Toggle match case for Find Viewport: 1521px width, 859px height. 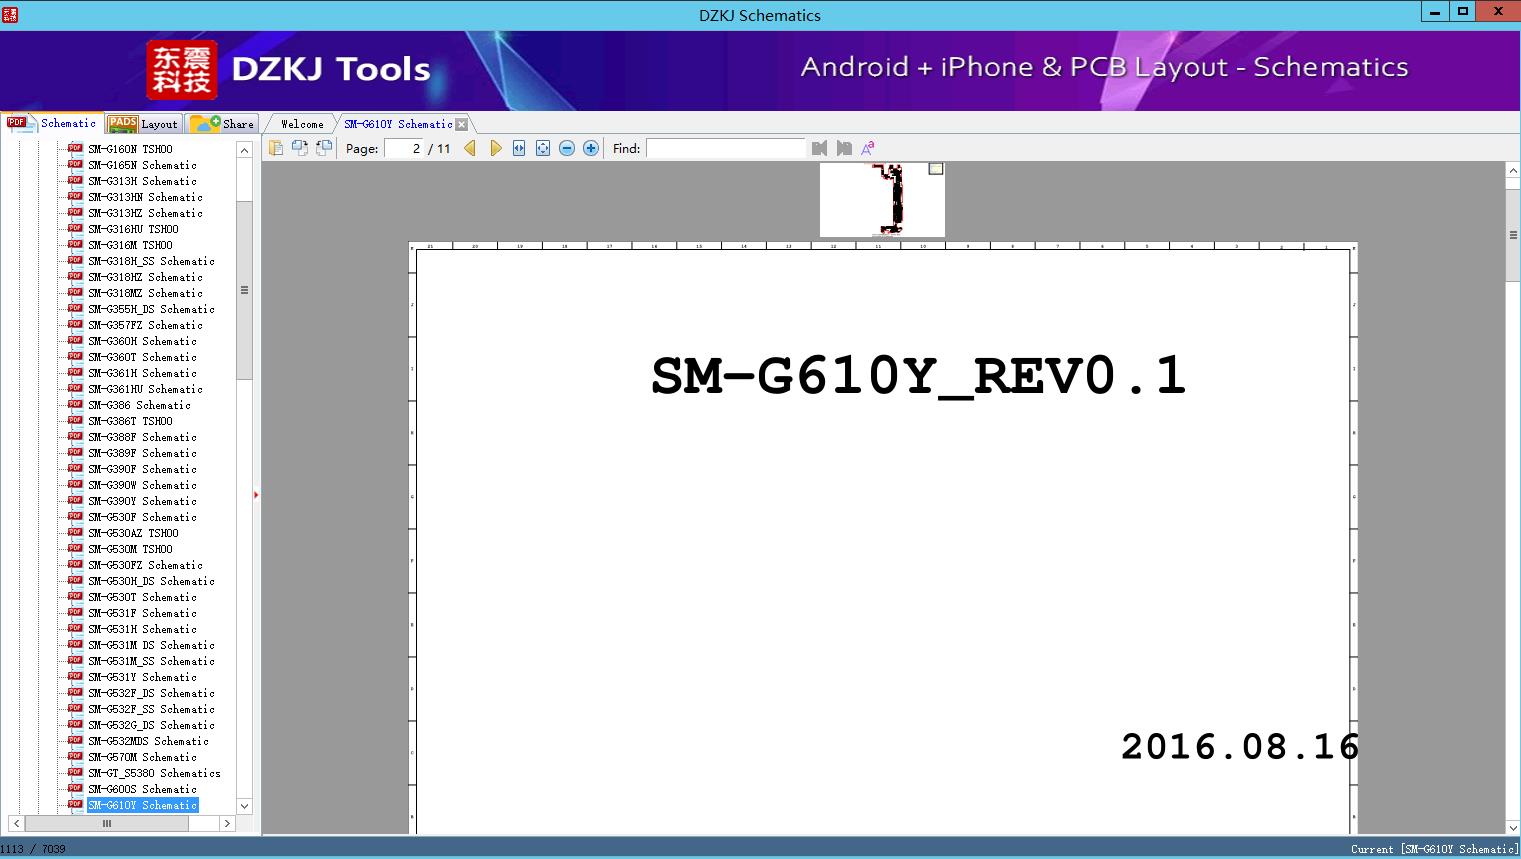[x=868, y=148]
